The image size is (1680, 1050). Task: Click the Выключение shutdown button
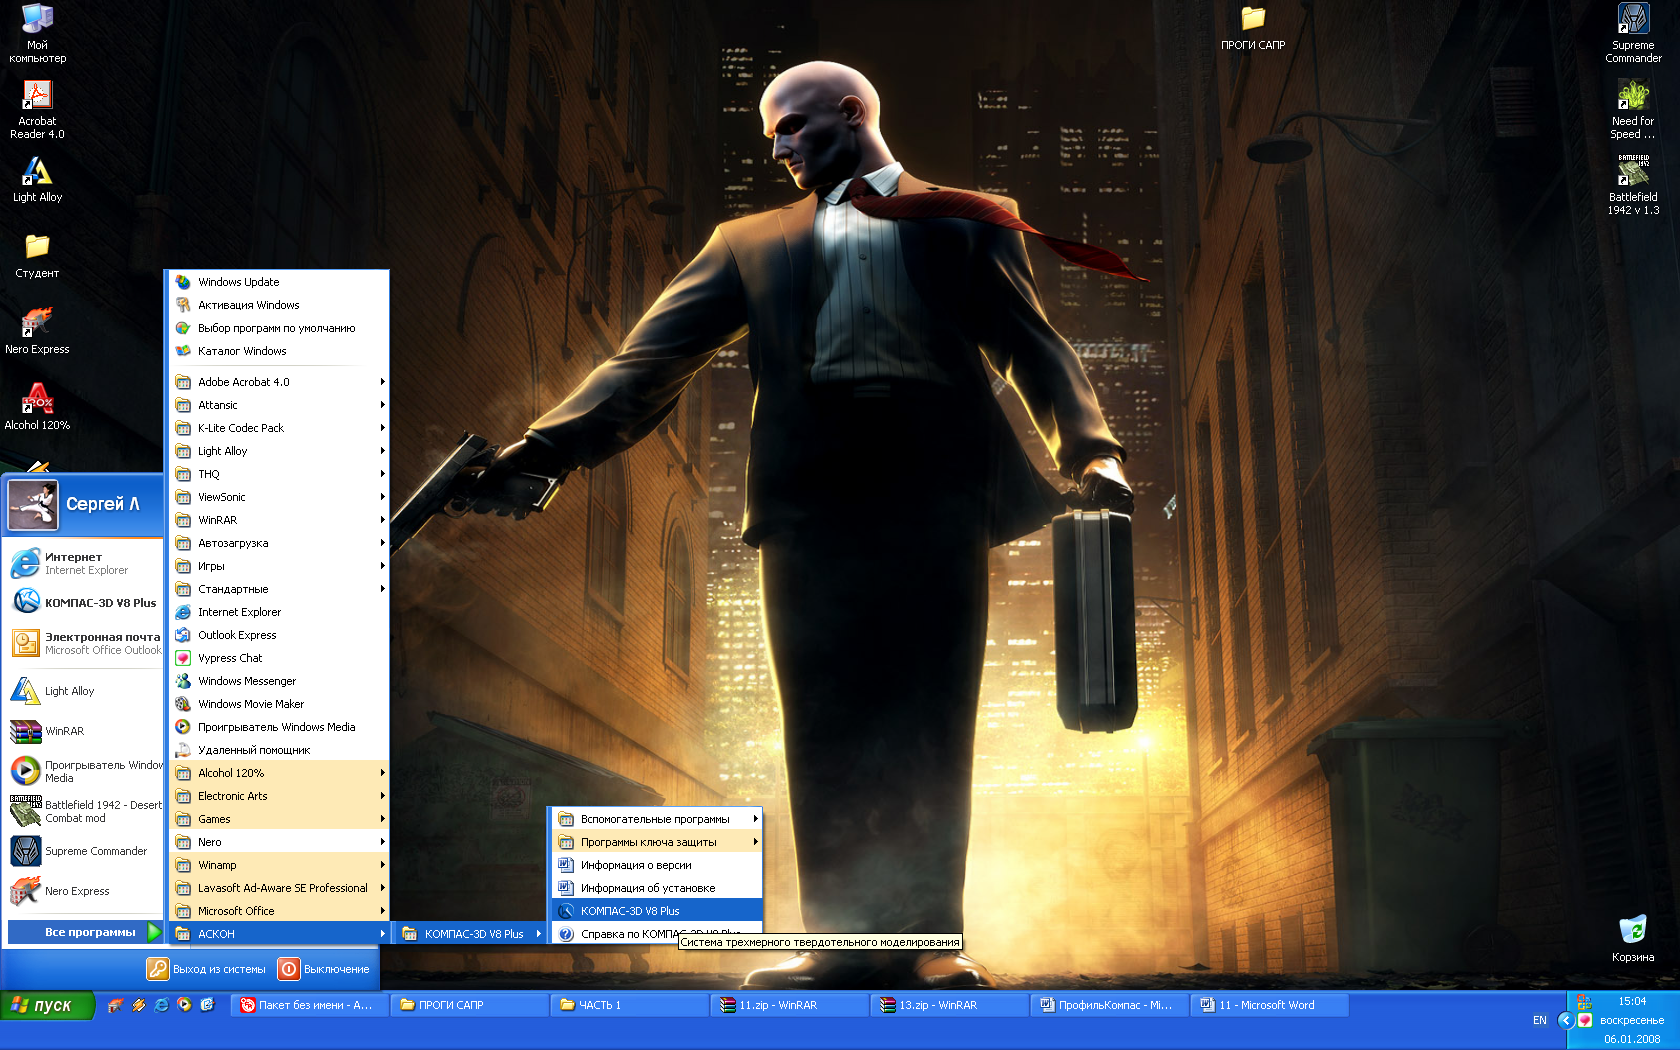[x=324, y=969]
